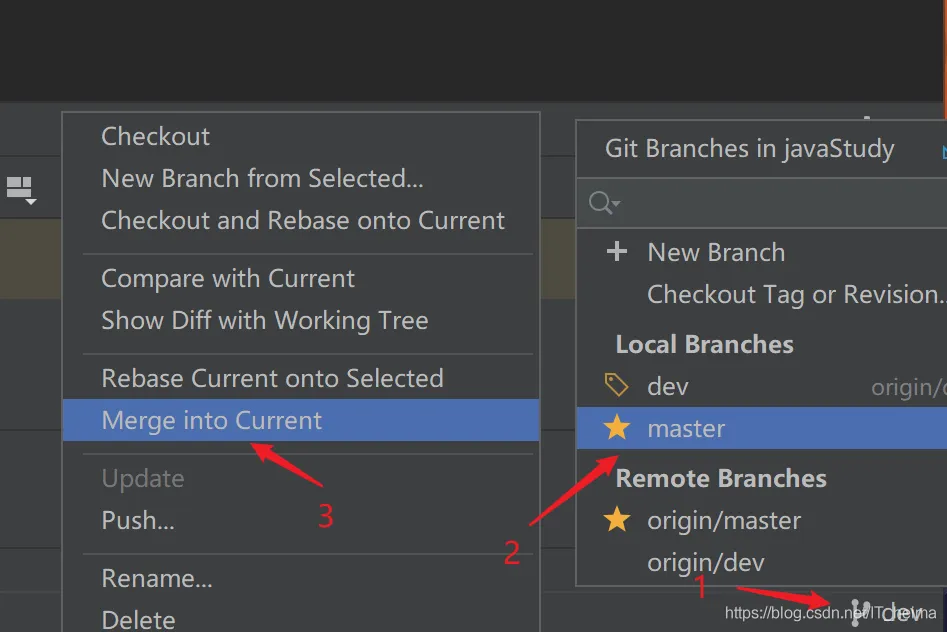Click the Git branch icon in status bar
947x632 pixels.
[860, 611]
